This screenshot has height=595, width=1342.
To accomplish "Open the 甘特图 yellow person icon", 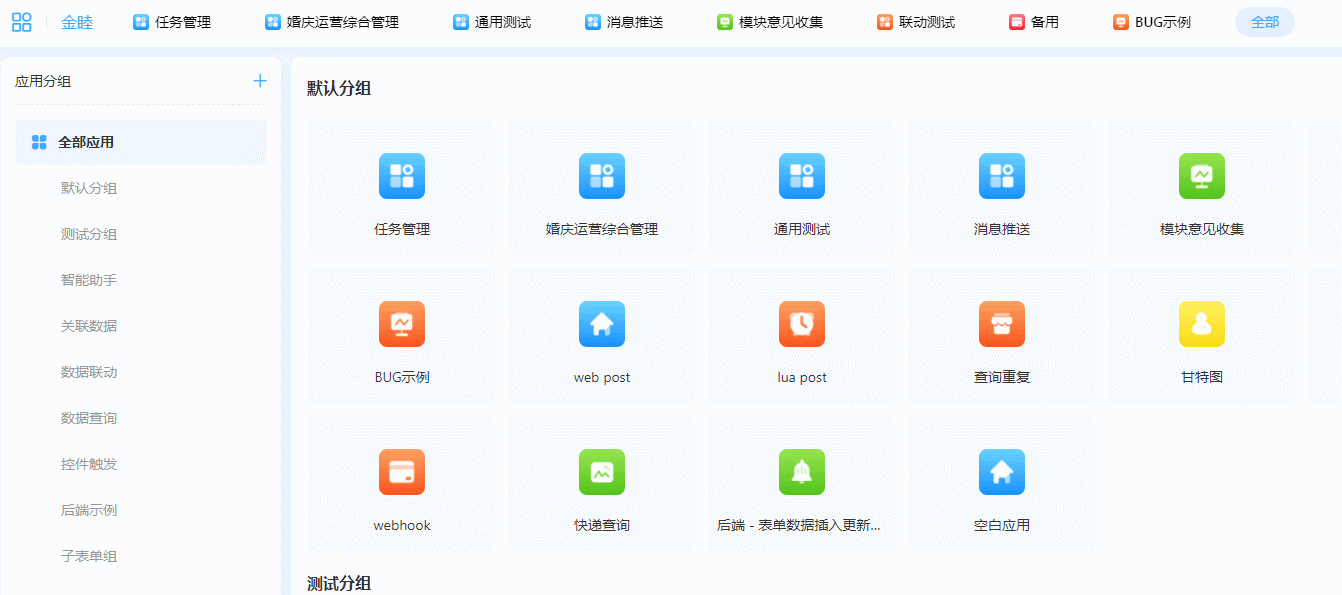I will coord(1202,324).
